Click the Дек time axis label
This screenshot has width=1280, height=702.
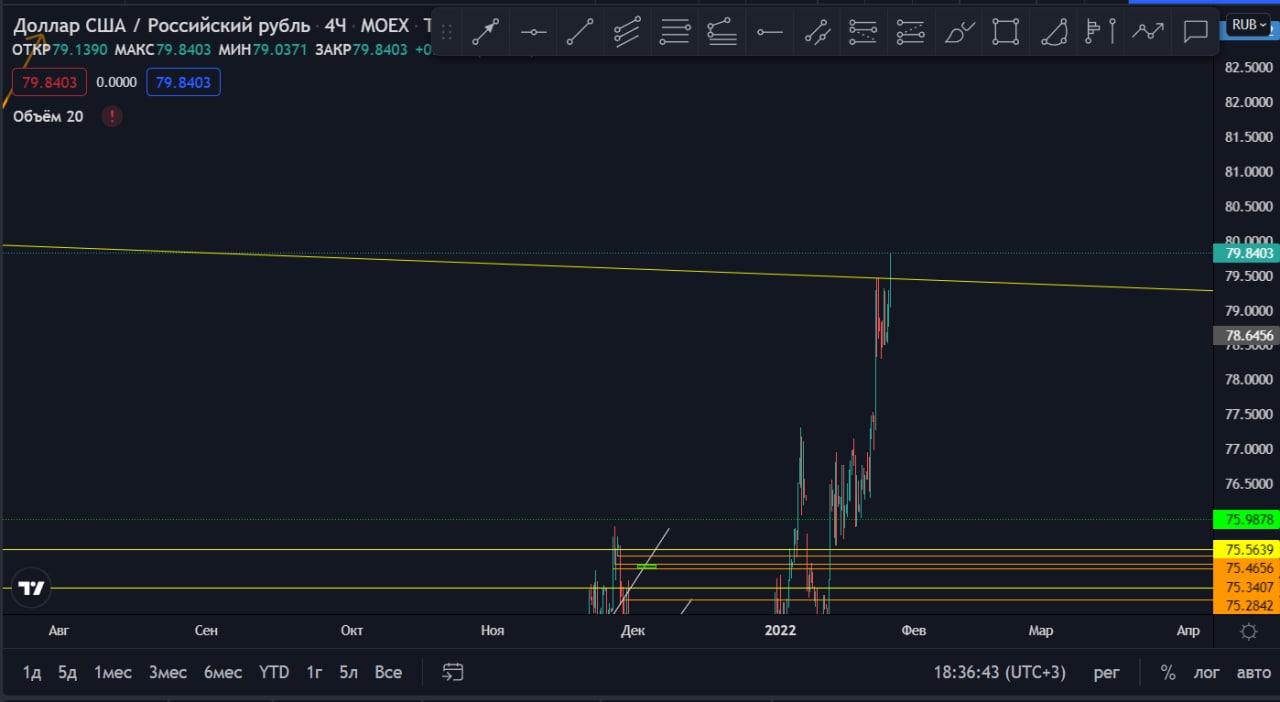tap(633, 630)
